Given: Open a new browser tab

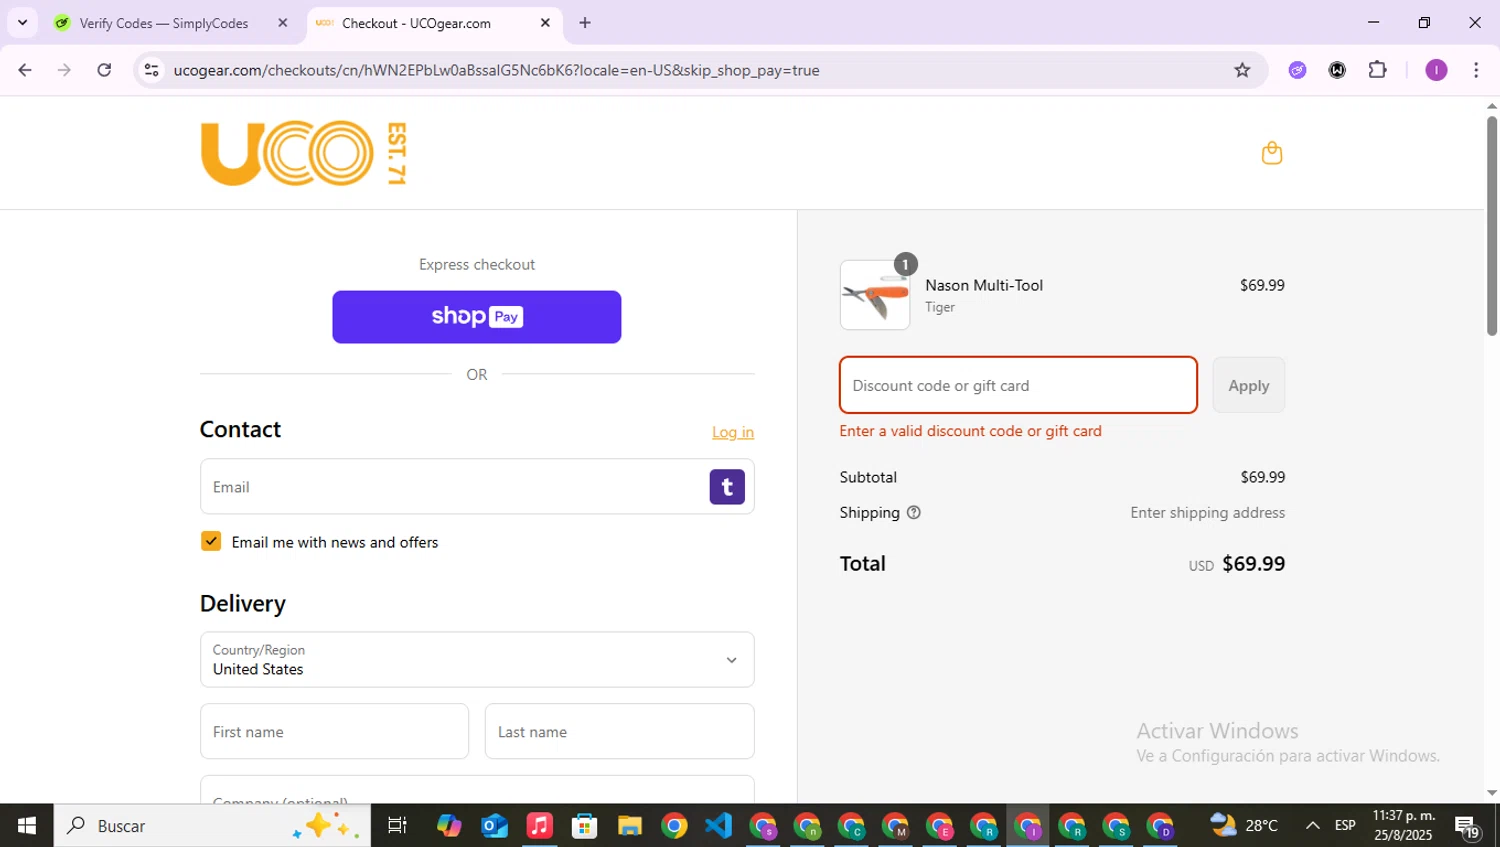Looking at the screenshot, I should pyautogui.click(x=585, y=23).
